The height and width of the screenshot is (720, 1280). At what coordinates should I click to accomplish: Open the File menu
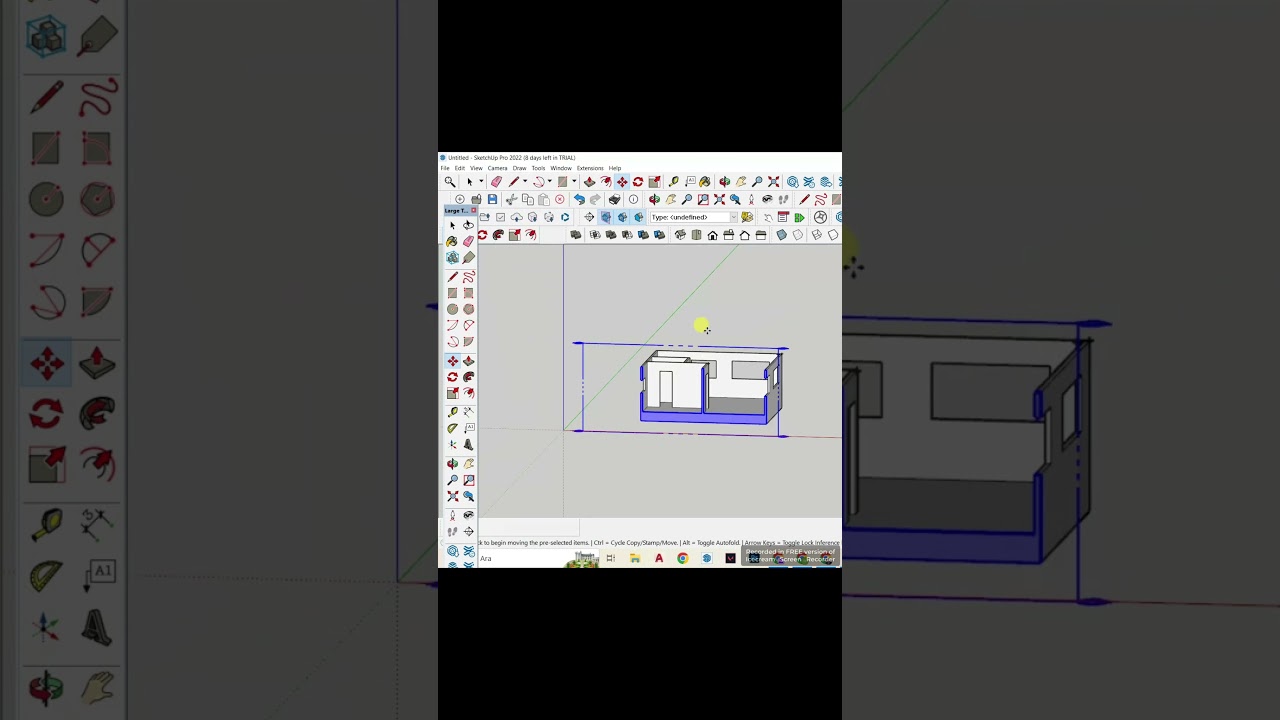(445, 168)
